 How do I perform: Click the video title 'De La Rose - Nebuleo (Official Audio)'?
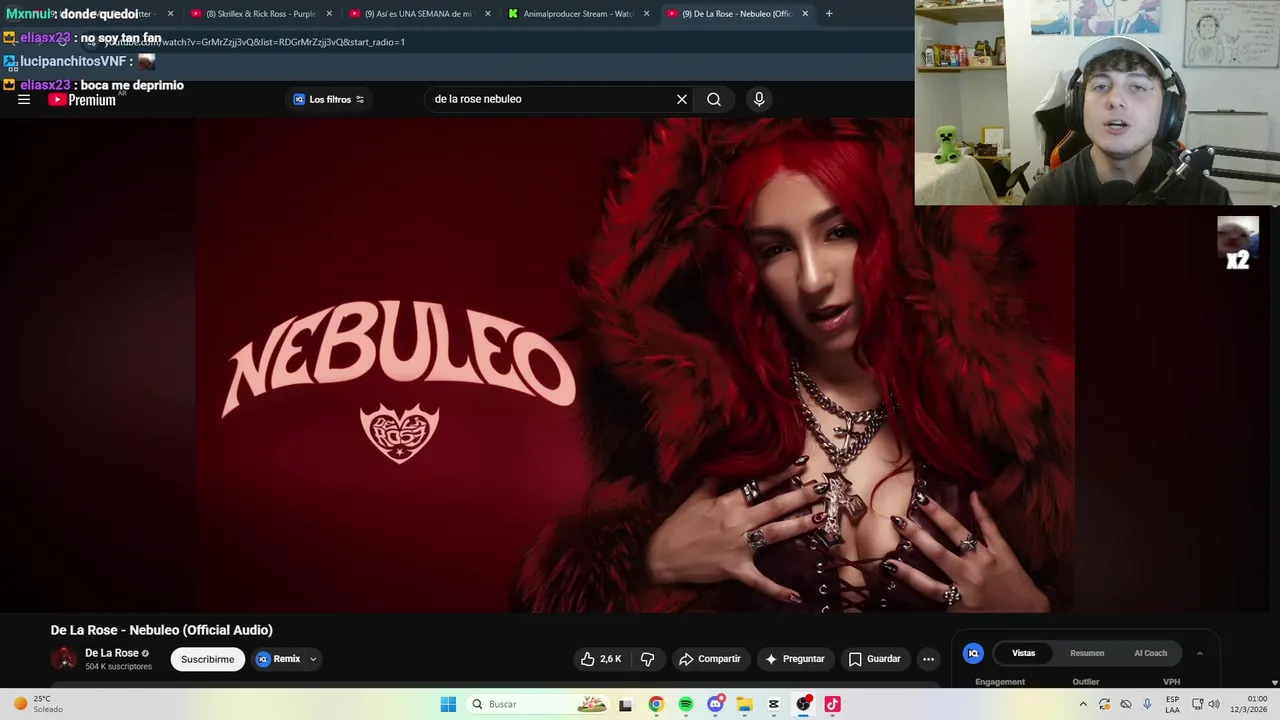[x=162, y=630]
